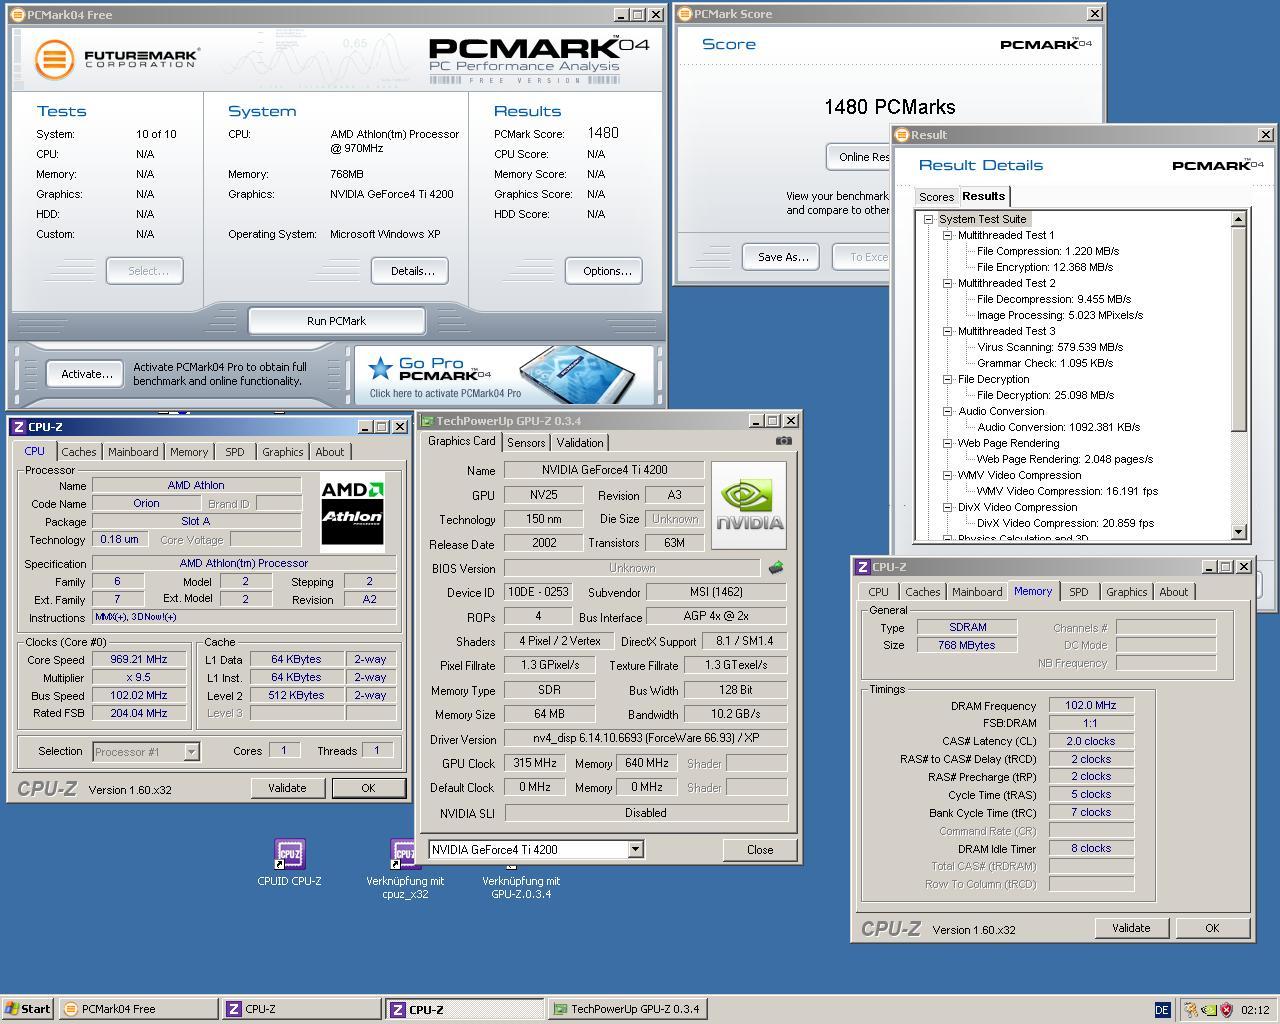Click the DRAM Frequency value 102.0 MHz
The width and height of the screenshot is (1280, 1024).
pos(1091,705)
